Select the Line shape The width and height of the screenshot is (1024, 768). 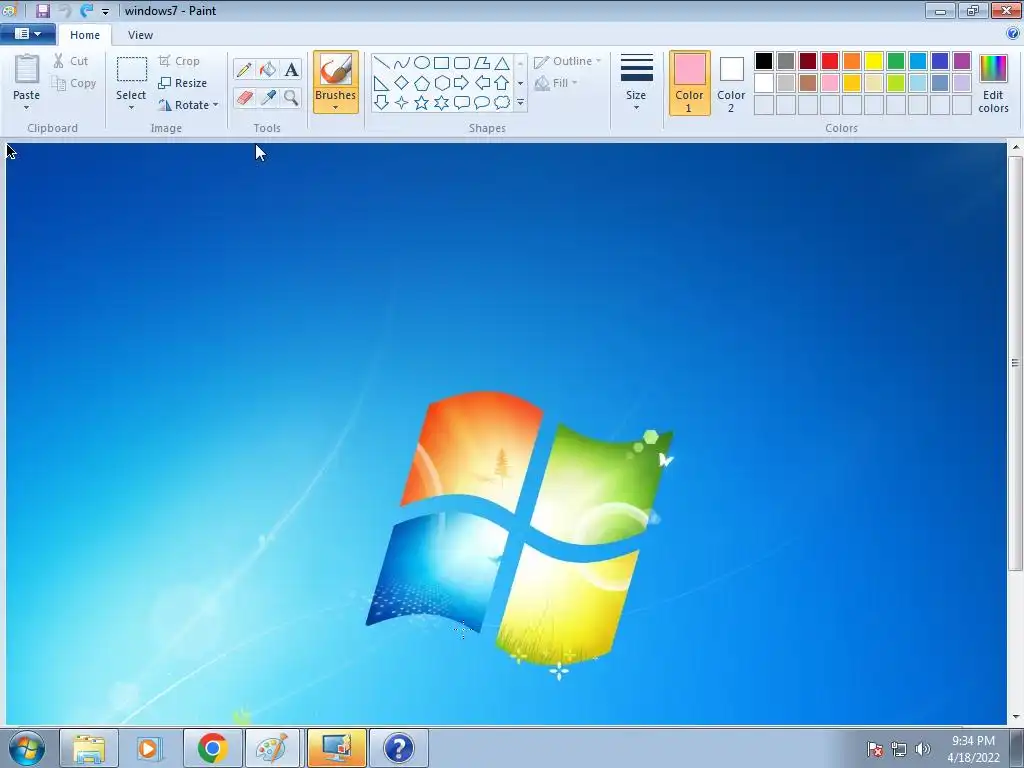pos(381,63)
